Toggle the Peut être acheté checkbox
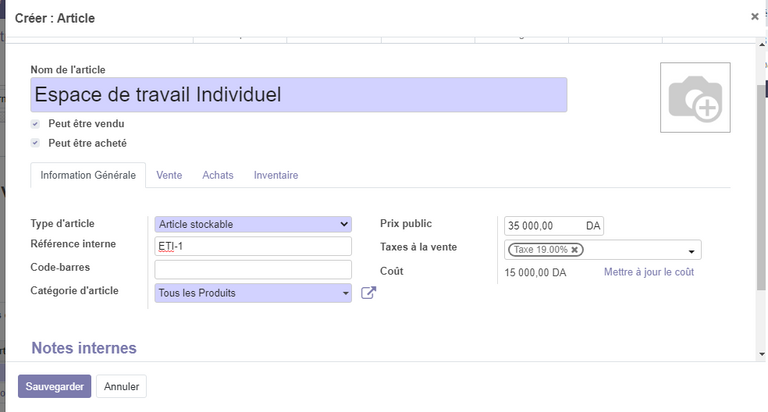The height and width of the screenshot is (412, 768). (36, 143)
